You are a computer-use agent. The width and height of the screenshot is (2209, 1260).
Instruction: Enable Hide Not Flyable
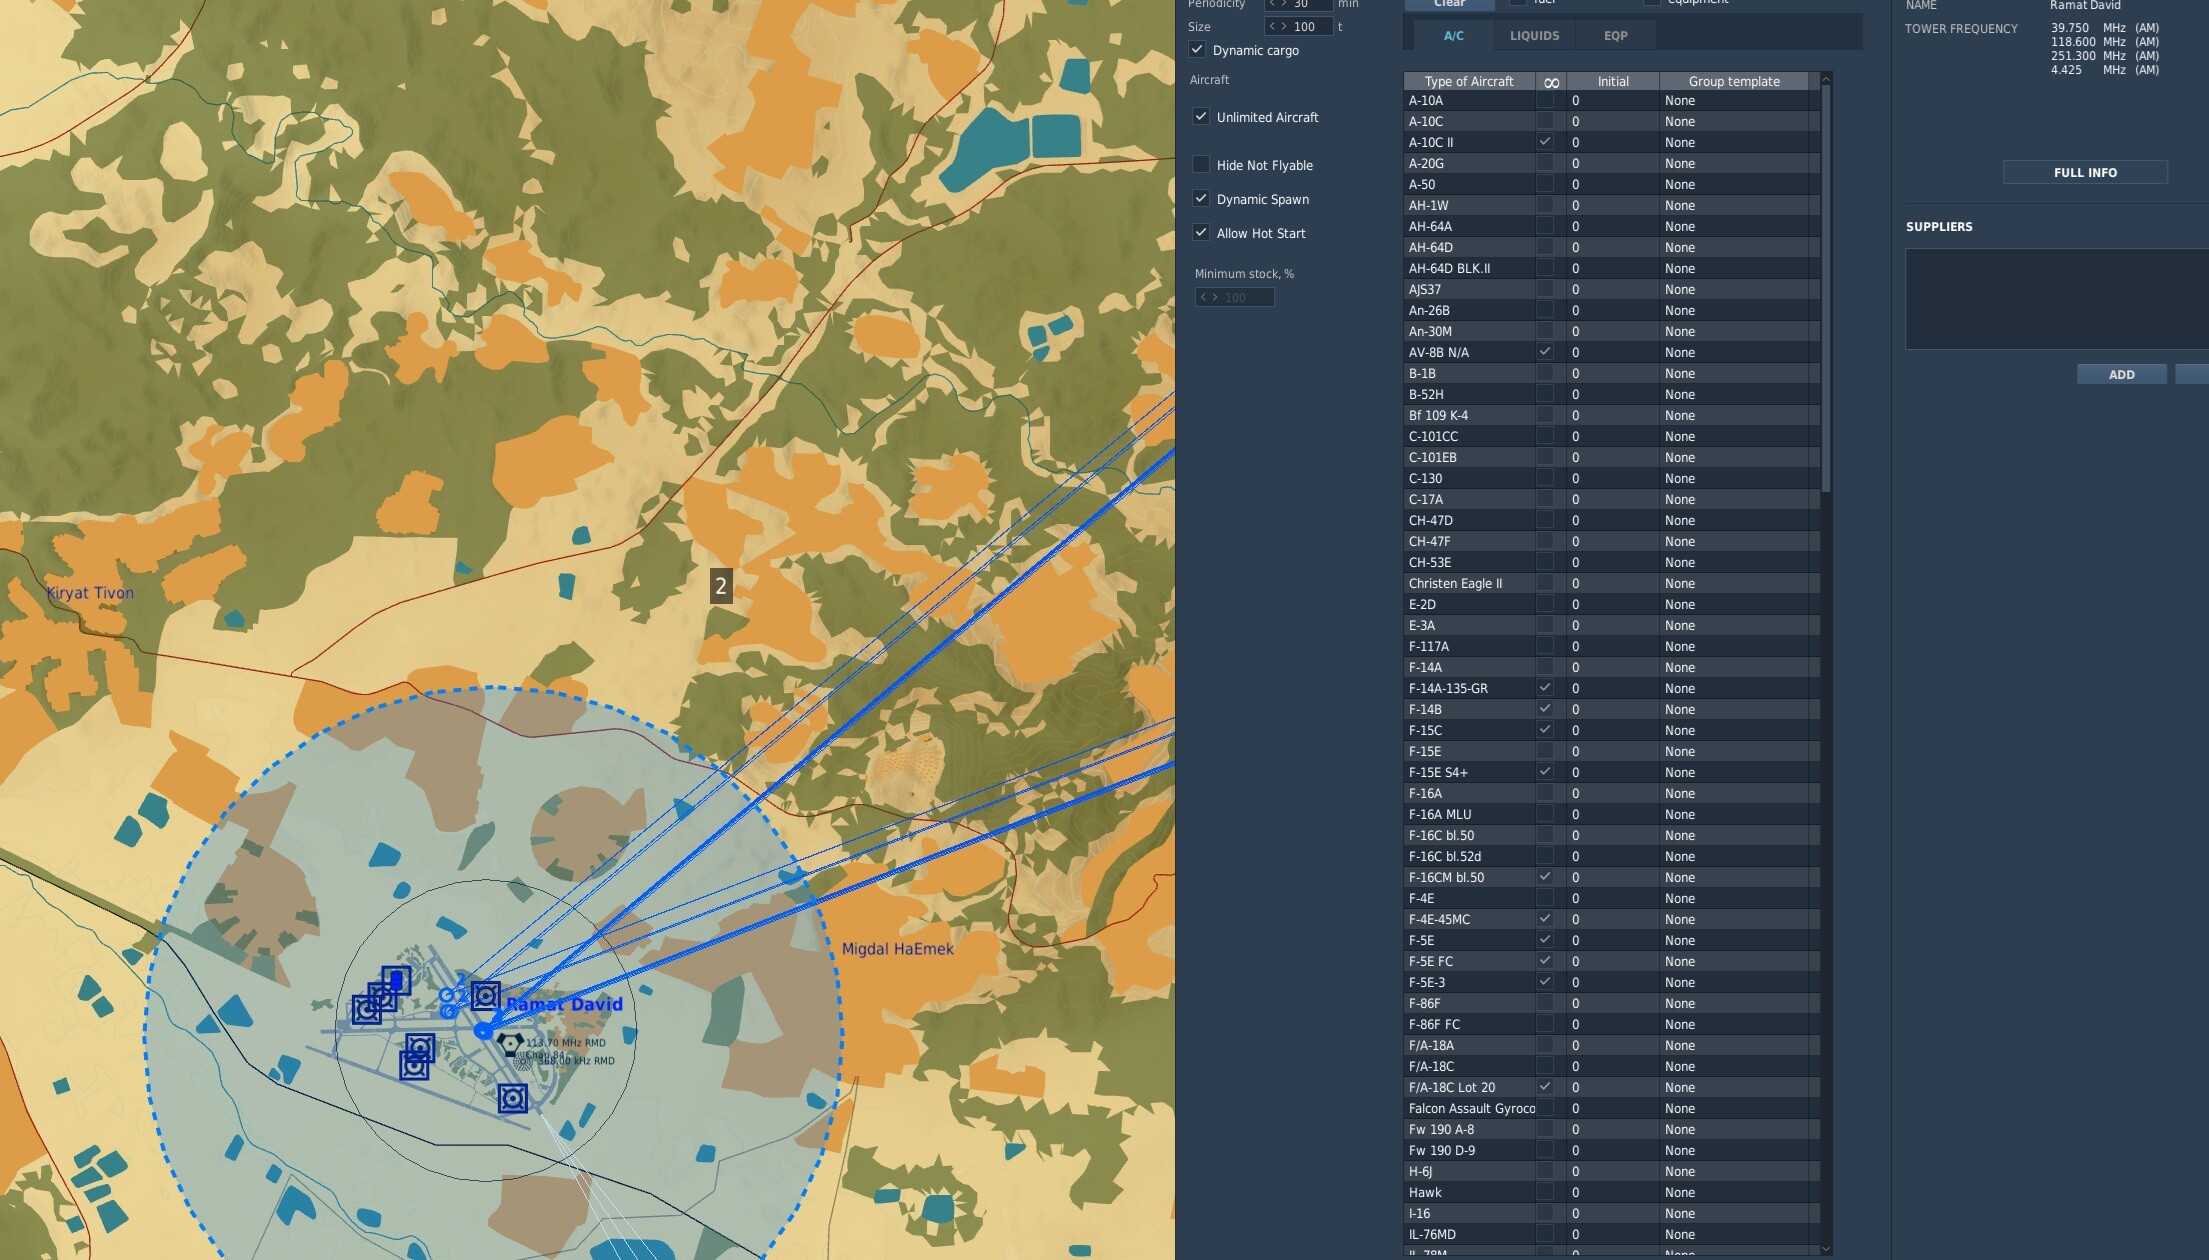[1201, 164]
